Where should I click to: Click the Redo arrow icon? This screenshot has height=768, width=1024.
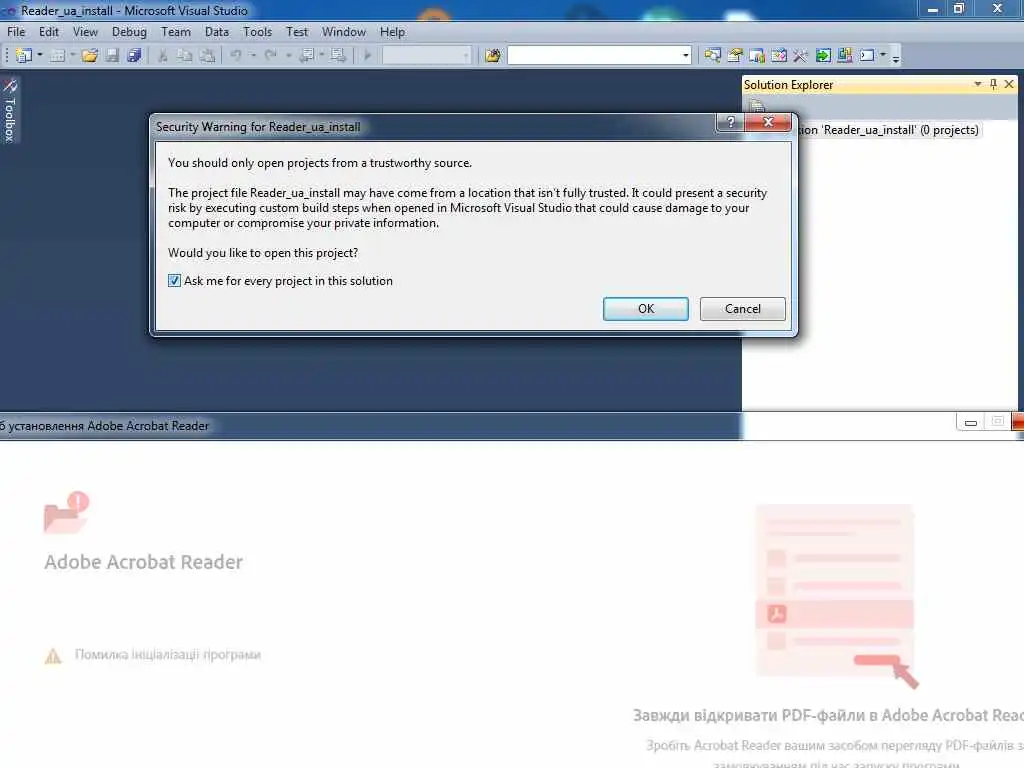coord(271,56)
